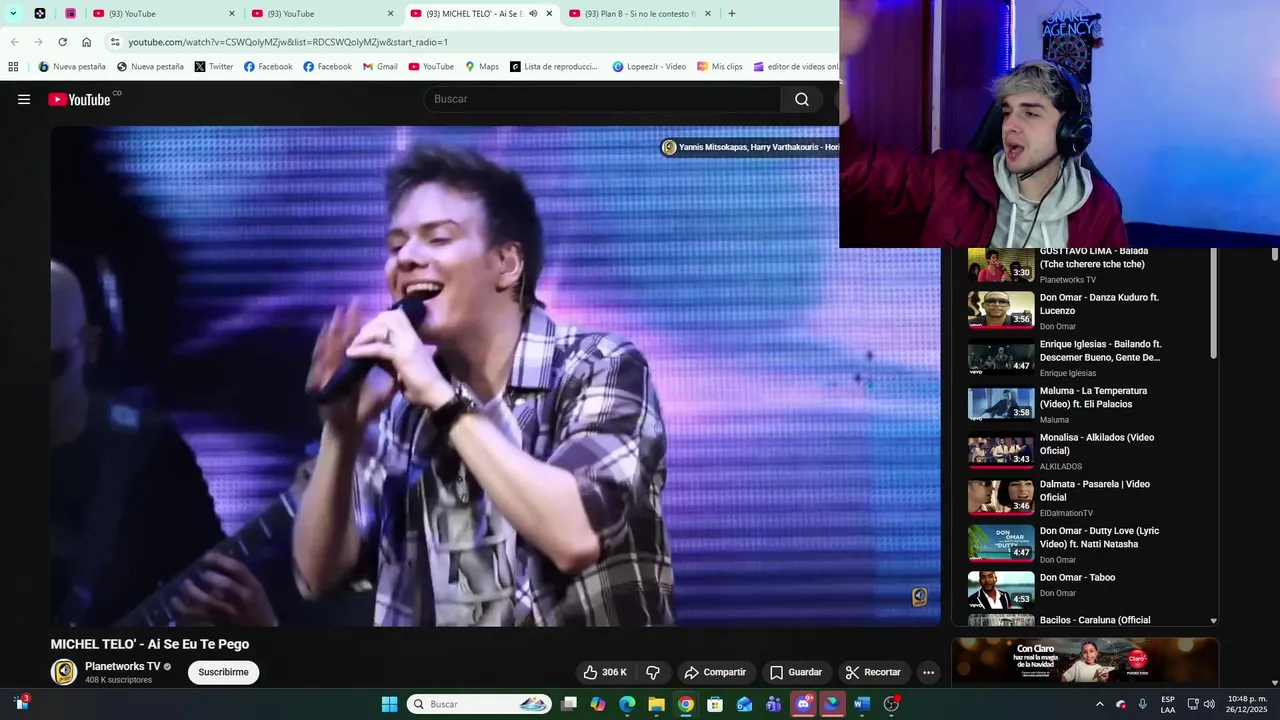Select Maluma - La Temperatura in playlist
1280x720 pixels.
(1086, 404)
